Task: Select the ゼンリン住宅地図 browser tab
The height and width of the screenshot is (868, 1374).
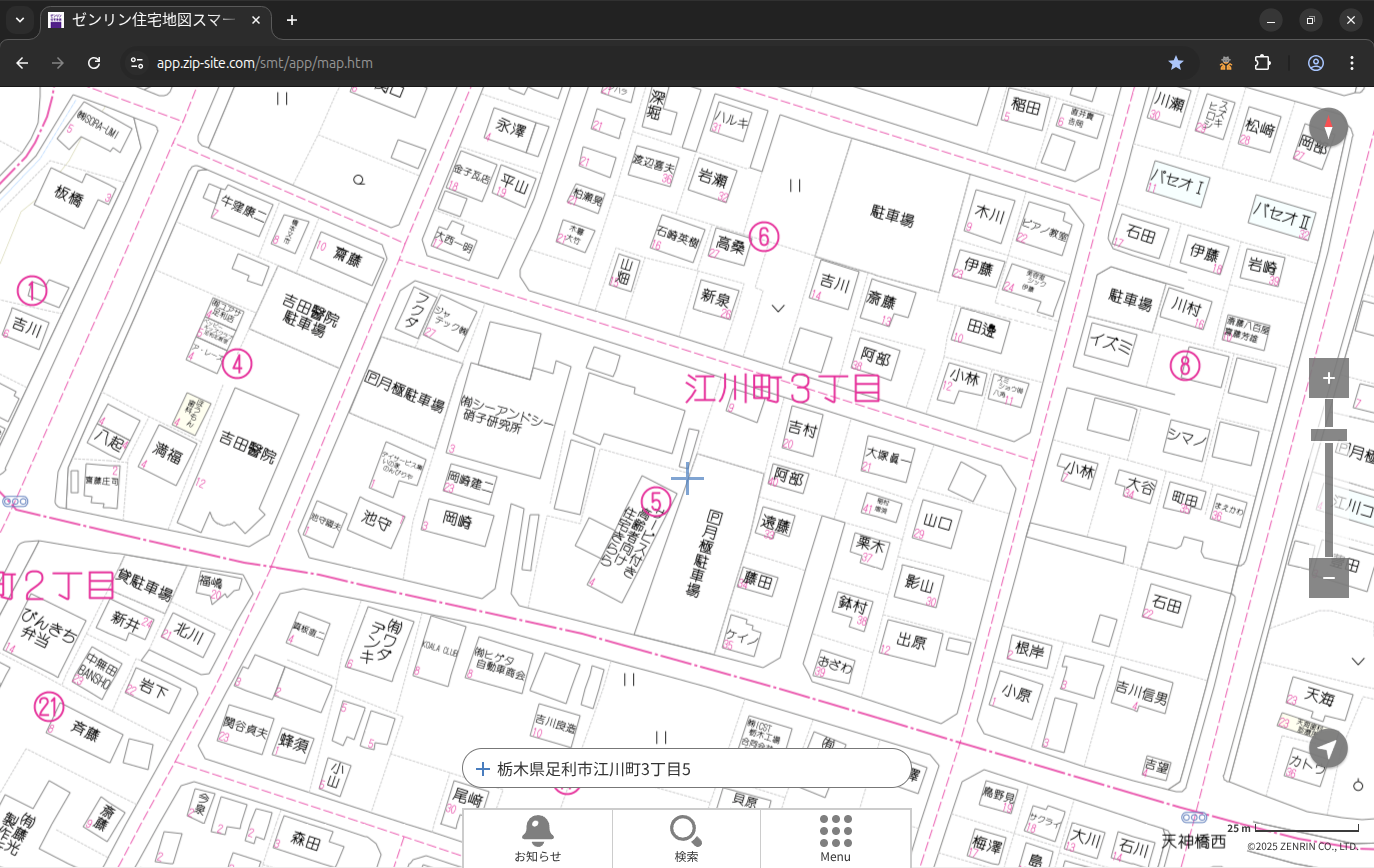Action: pyautogui.click(x=155, y=20)
